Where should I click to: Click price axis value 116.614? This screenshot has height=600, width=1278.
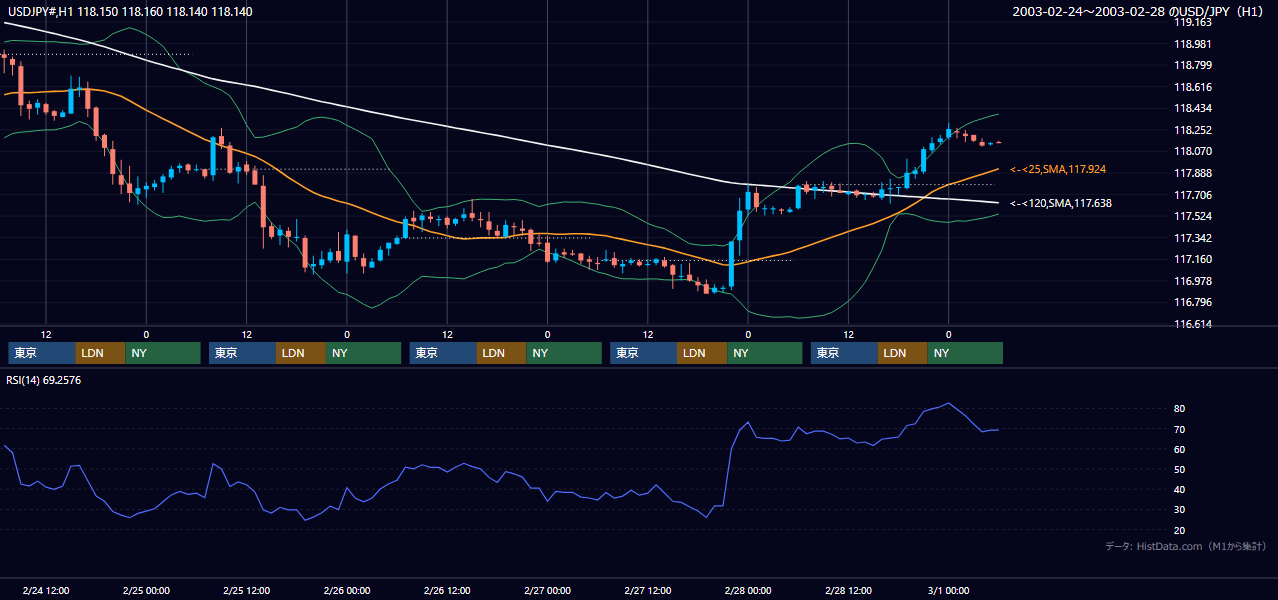pos(1192,324)
